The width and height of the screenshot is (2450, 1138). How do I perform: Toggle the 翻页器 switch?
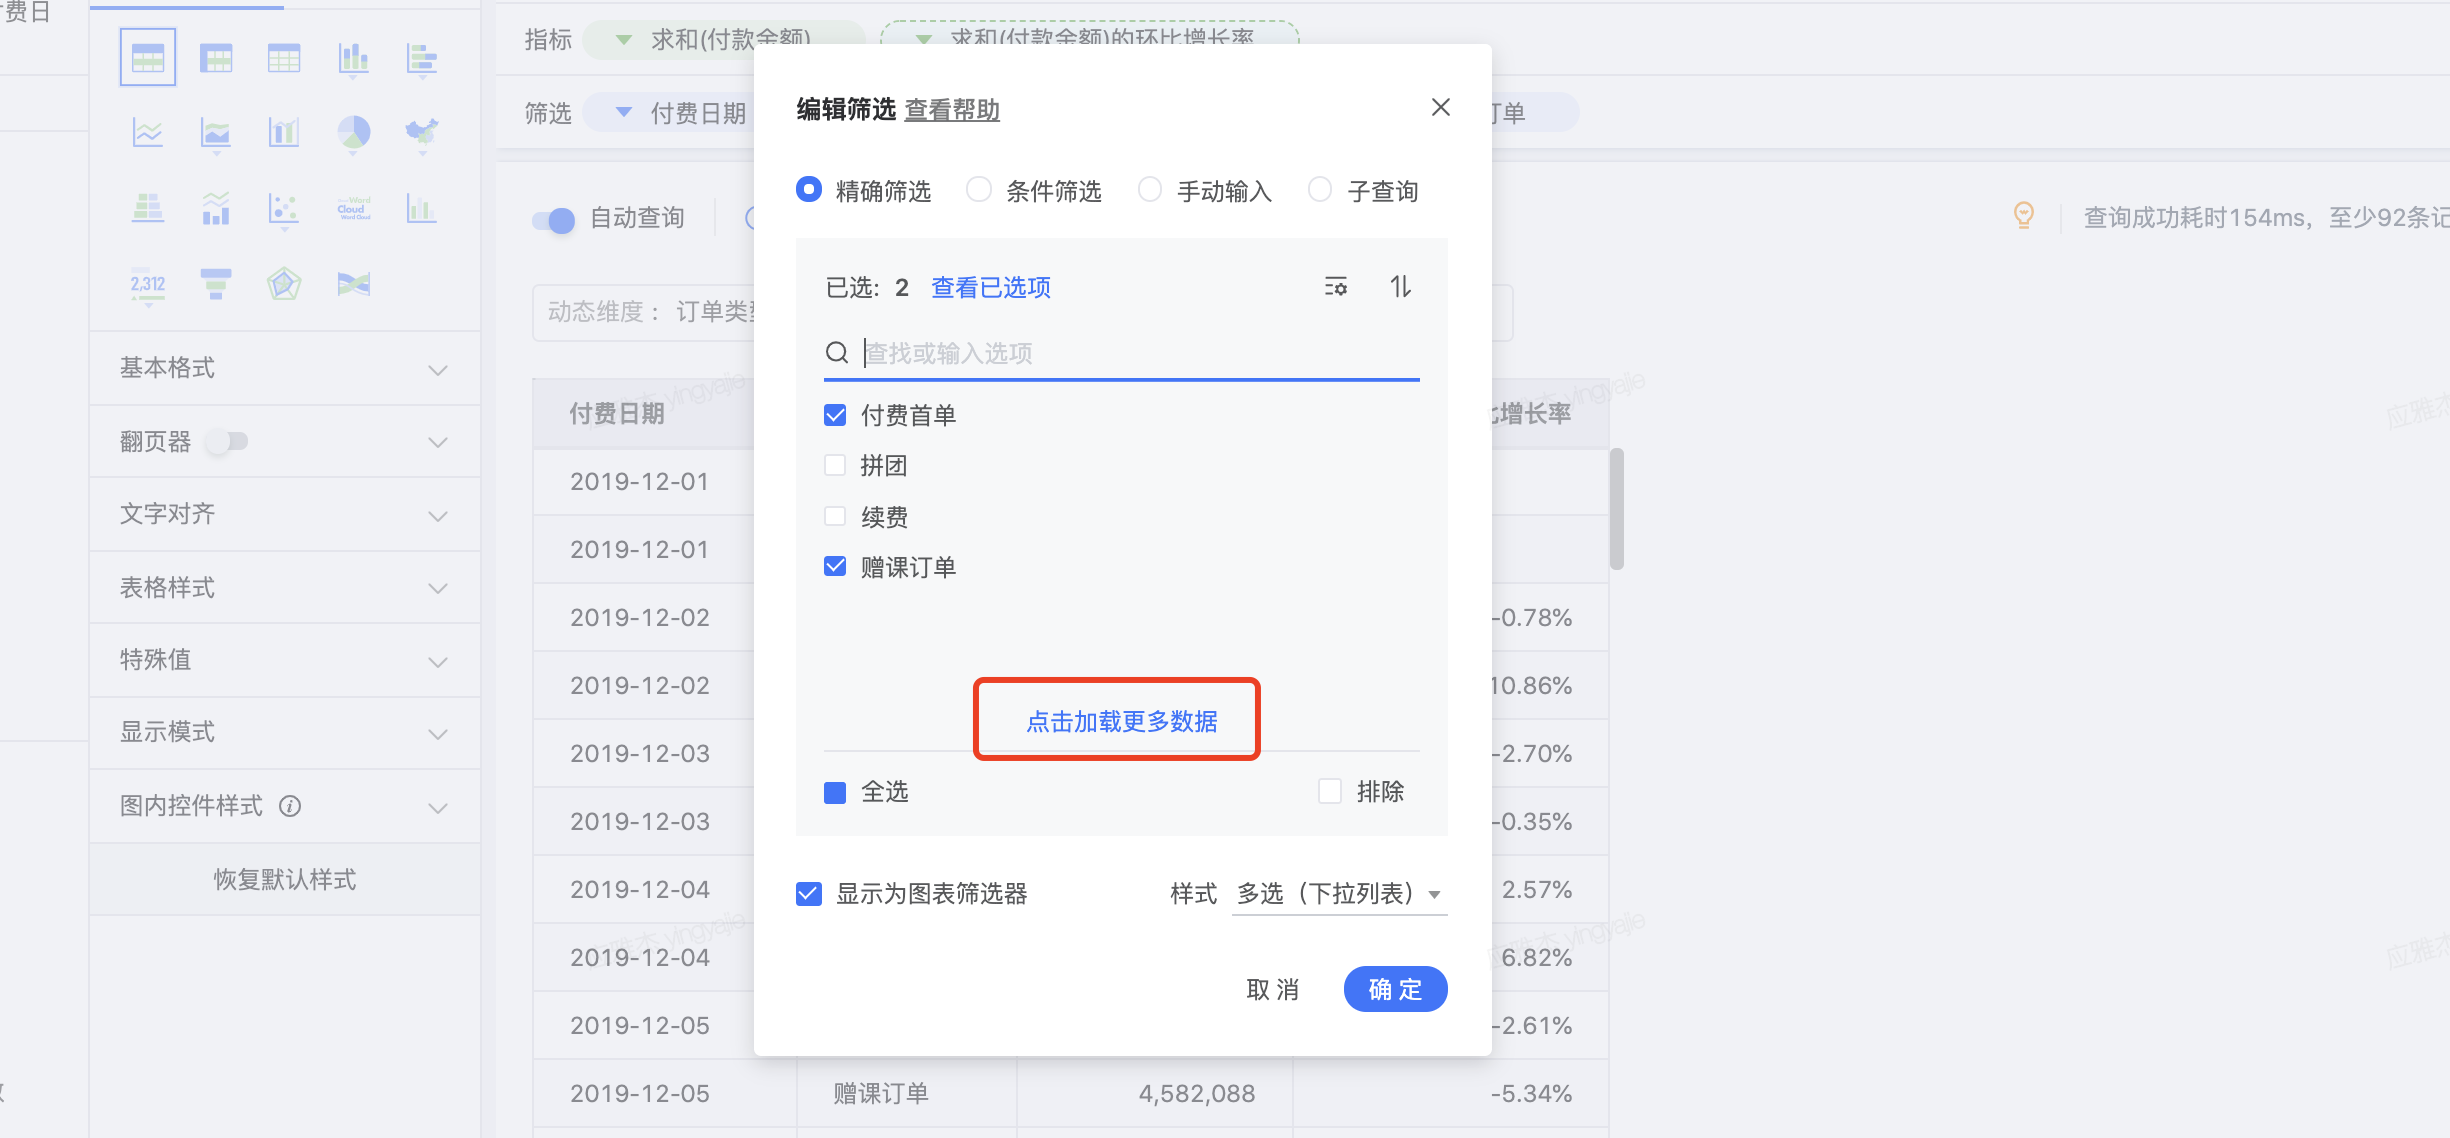click(228, 441)
